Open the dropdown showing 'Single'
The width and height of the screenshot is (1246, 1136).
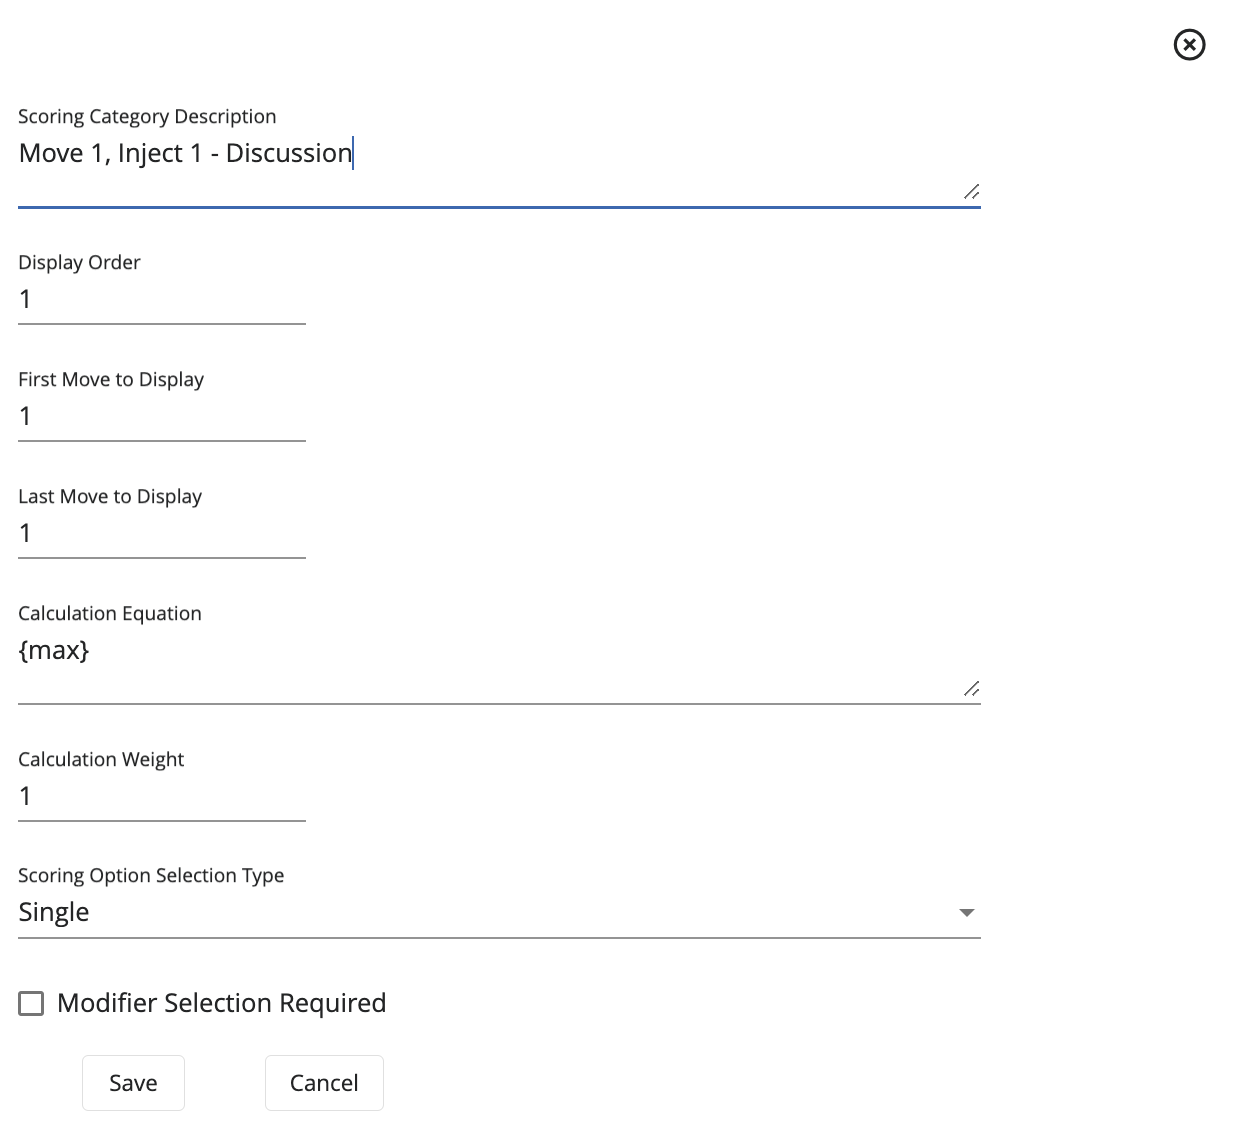coord(490,912)
